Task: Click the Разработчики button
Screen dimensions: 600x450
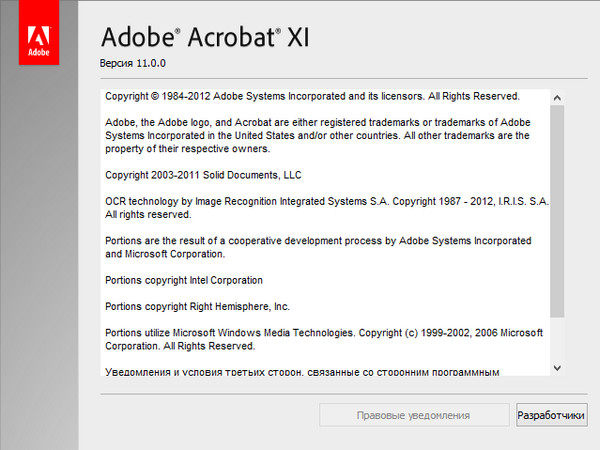Action: pos(551,415)
